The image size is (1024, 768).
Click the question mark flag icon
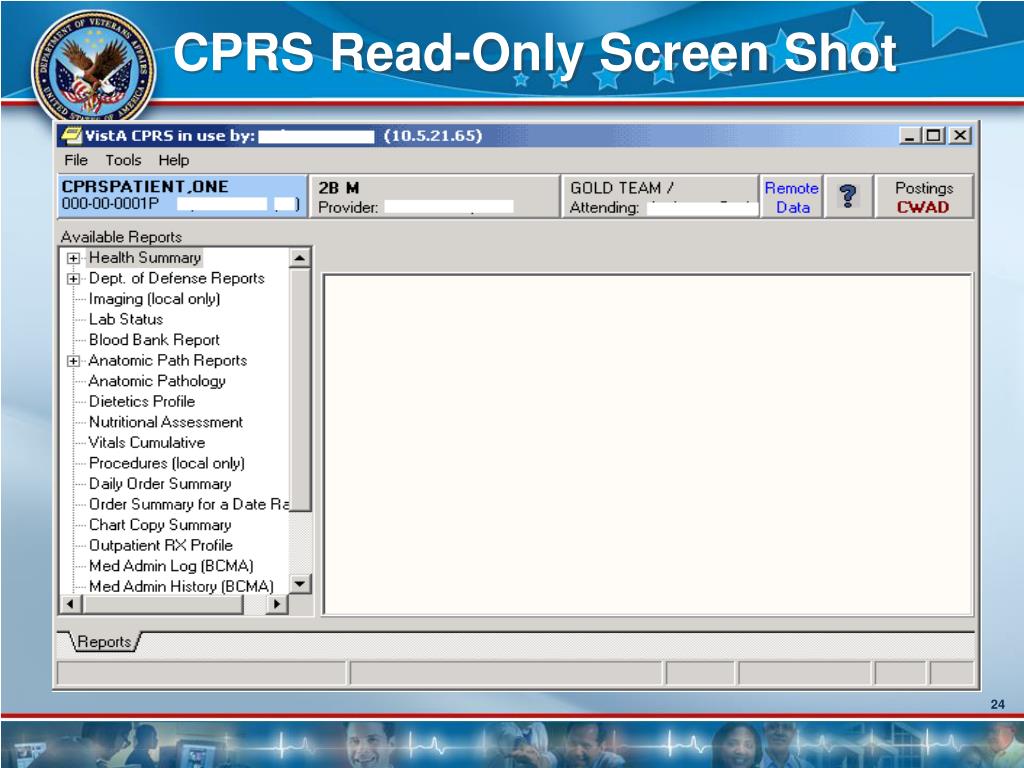tap(848, 197)
